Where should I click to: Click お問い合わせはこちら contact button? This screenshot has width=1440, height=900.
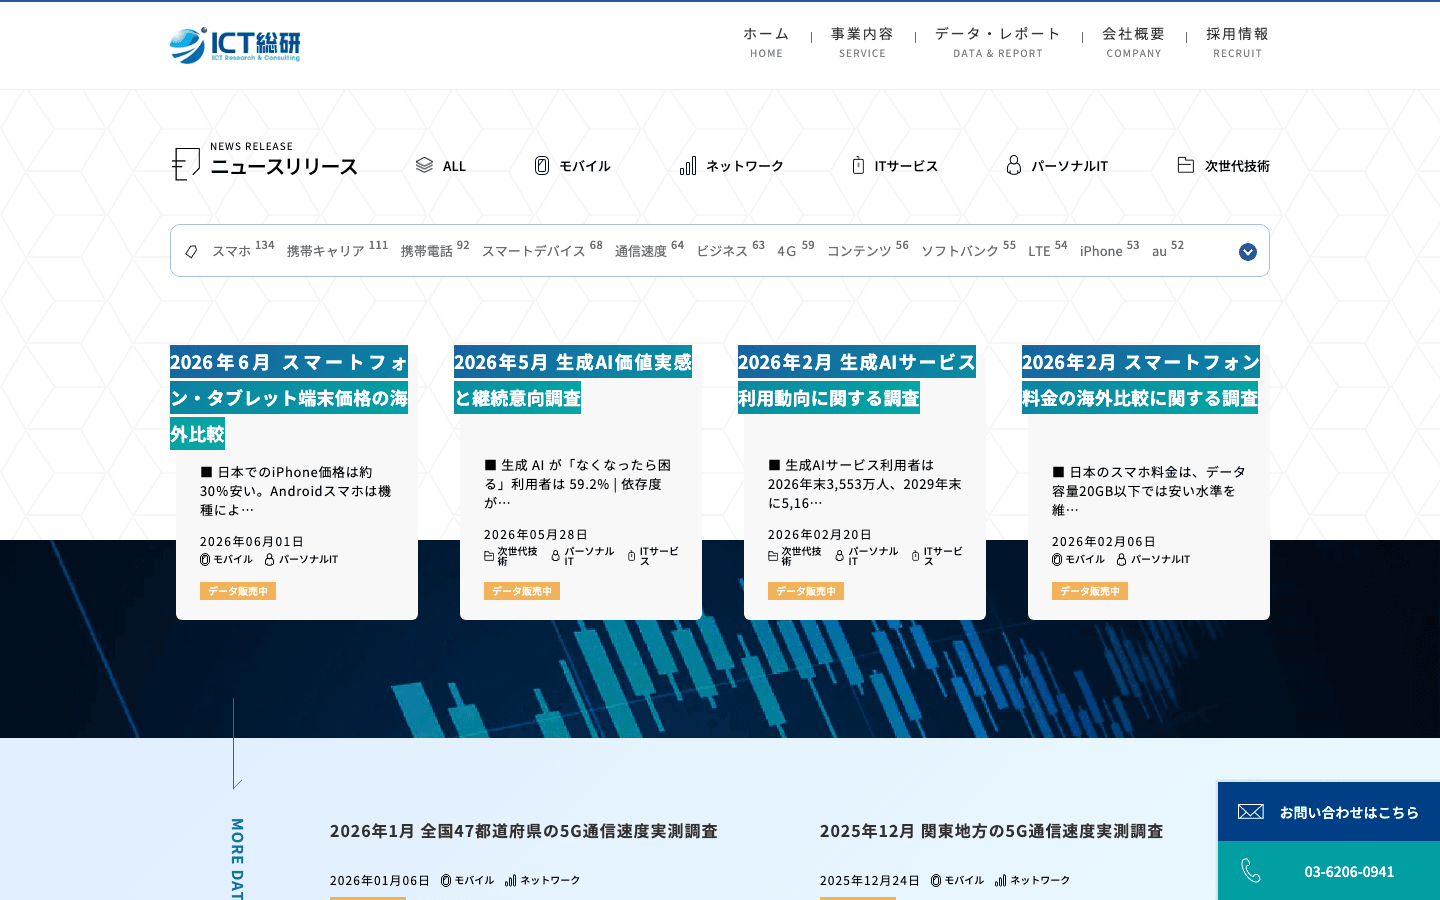[1329, 811]
